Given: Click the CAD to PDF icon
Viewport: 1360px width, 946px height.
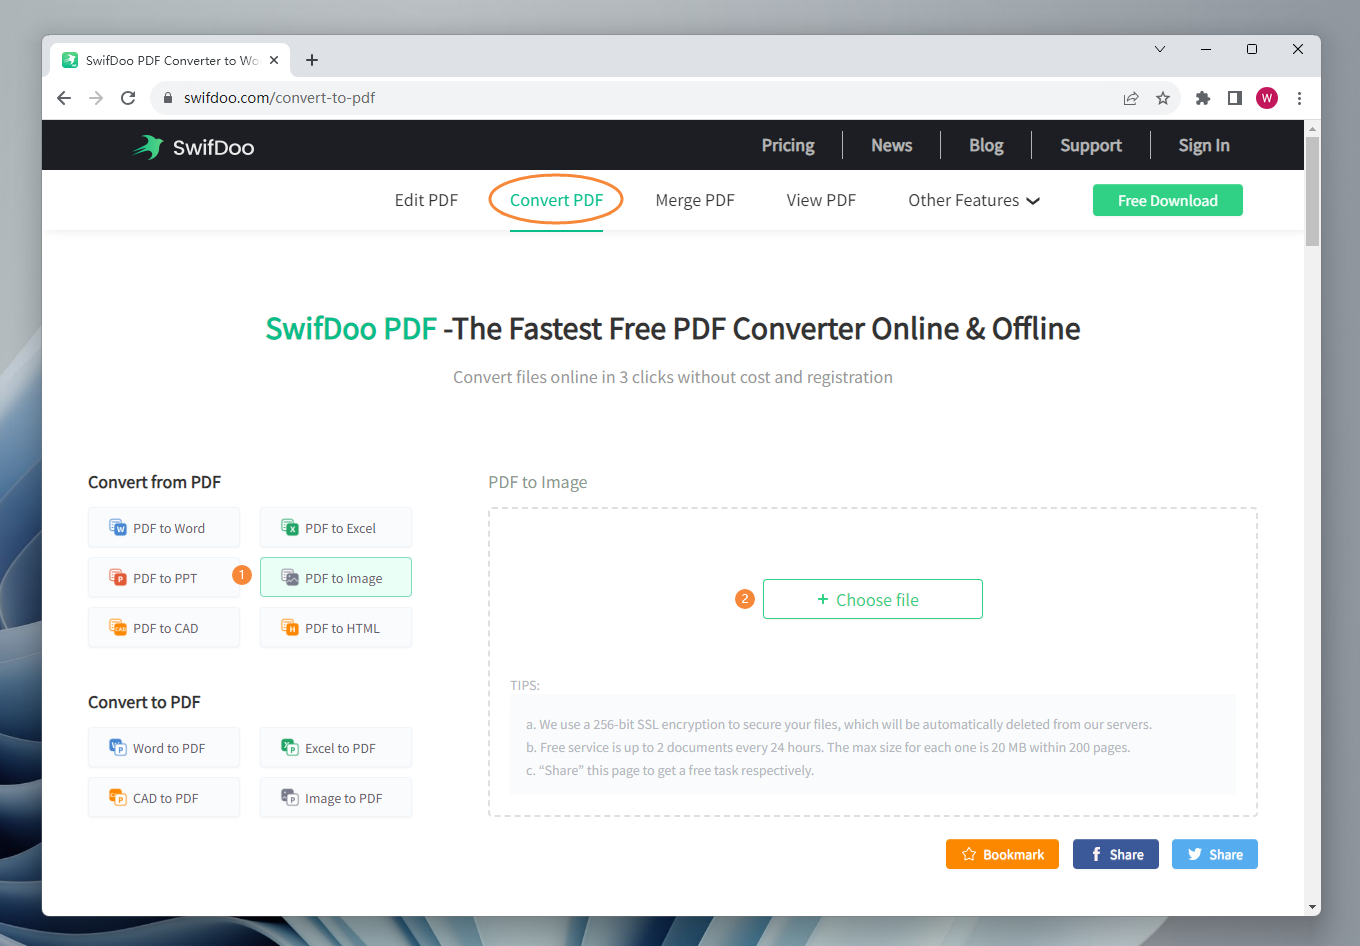Looking at the screenshot, I should (118, 797).
